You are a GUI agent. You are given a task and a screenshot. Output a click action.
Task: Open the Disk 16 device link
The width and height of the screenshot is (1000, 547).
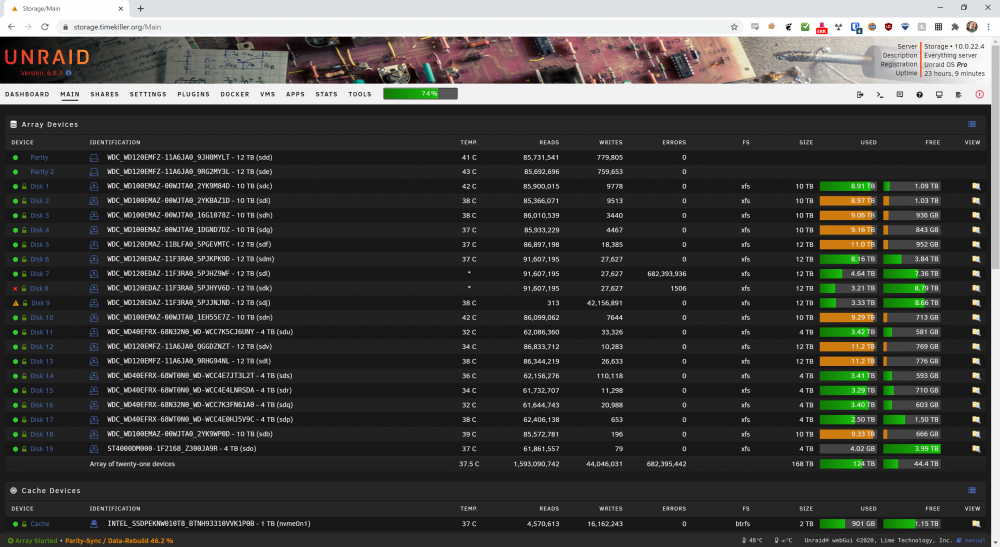coord(41,405)
